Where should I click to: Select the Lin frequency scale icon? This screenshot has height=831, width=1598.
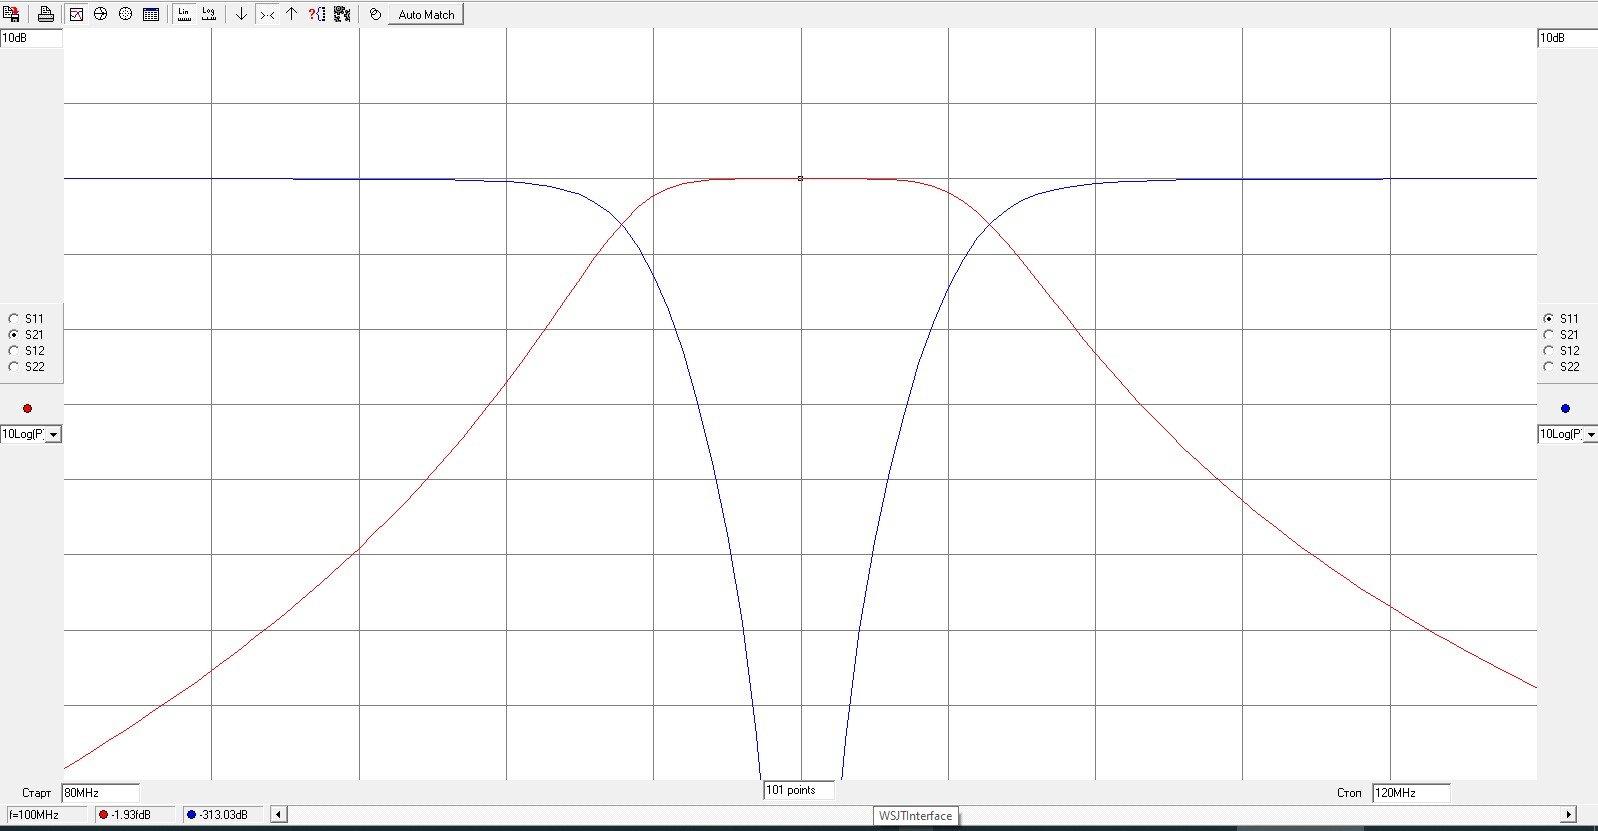coord(184,14)
